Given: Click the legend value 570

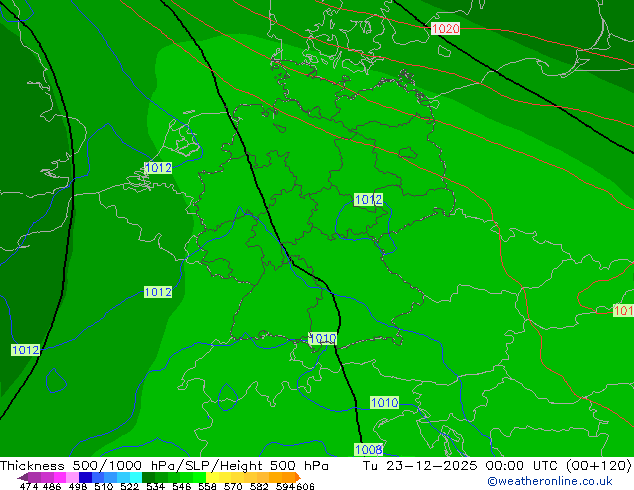Looking at the screenshot, I should (x=233, y=487).
